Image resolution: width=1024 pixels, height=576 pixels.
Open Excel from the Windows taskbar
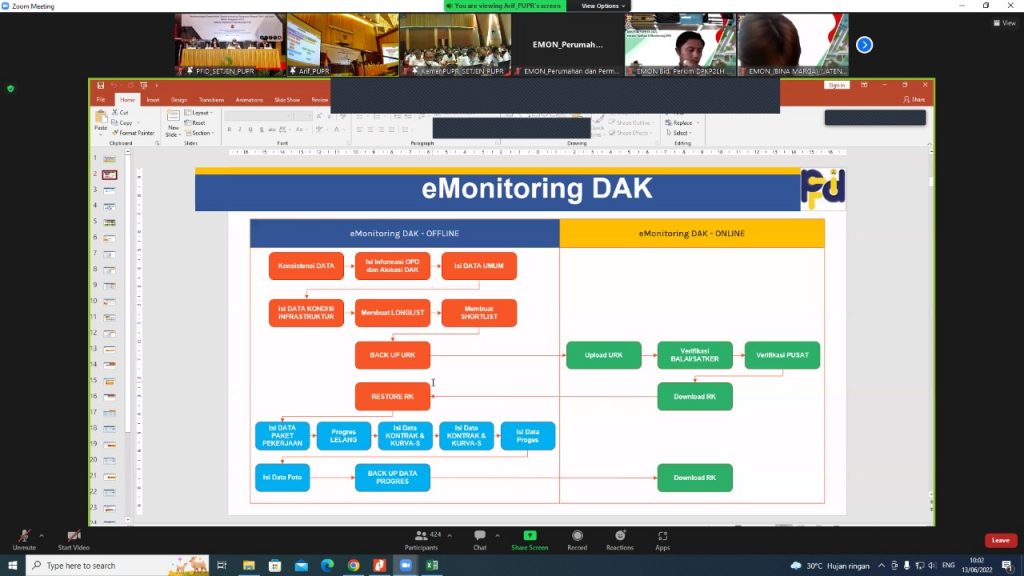point(432,565)
